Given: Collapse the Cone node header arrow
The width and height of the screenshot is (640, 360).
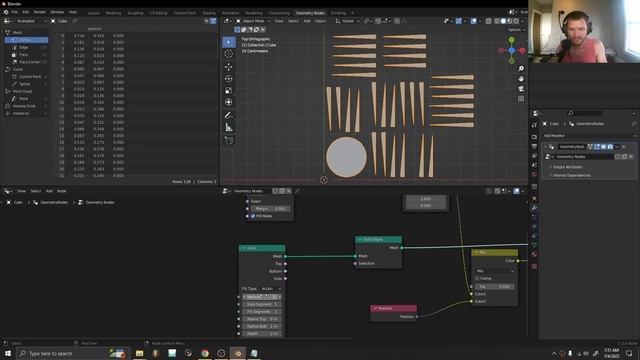Looking at the screenshot, I should coord(244,248).
